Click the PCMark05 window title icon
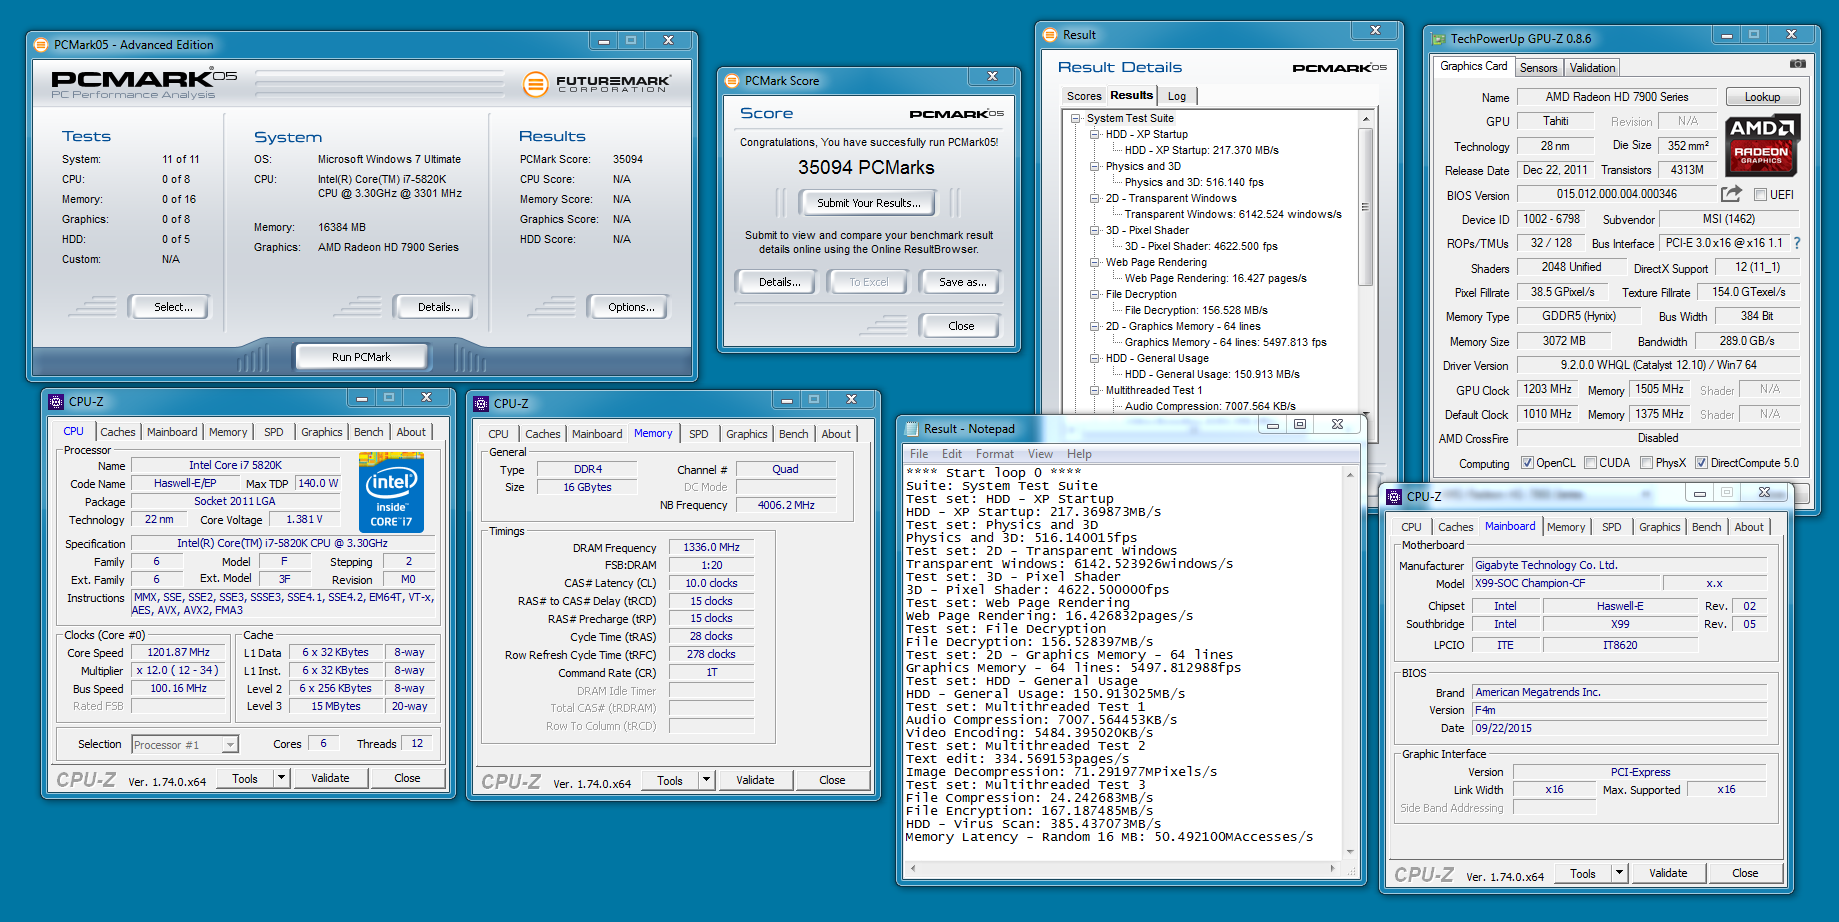This screenshot has height=922, width=1839. coord(41,45)
